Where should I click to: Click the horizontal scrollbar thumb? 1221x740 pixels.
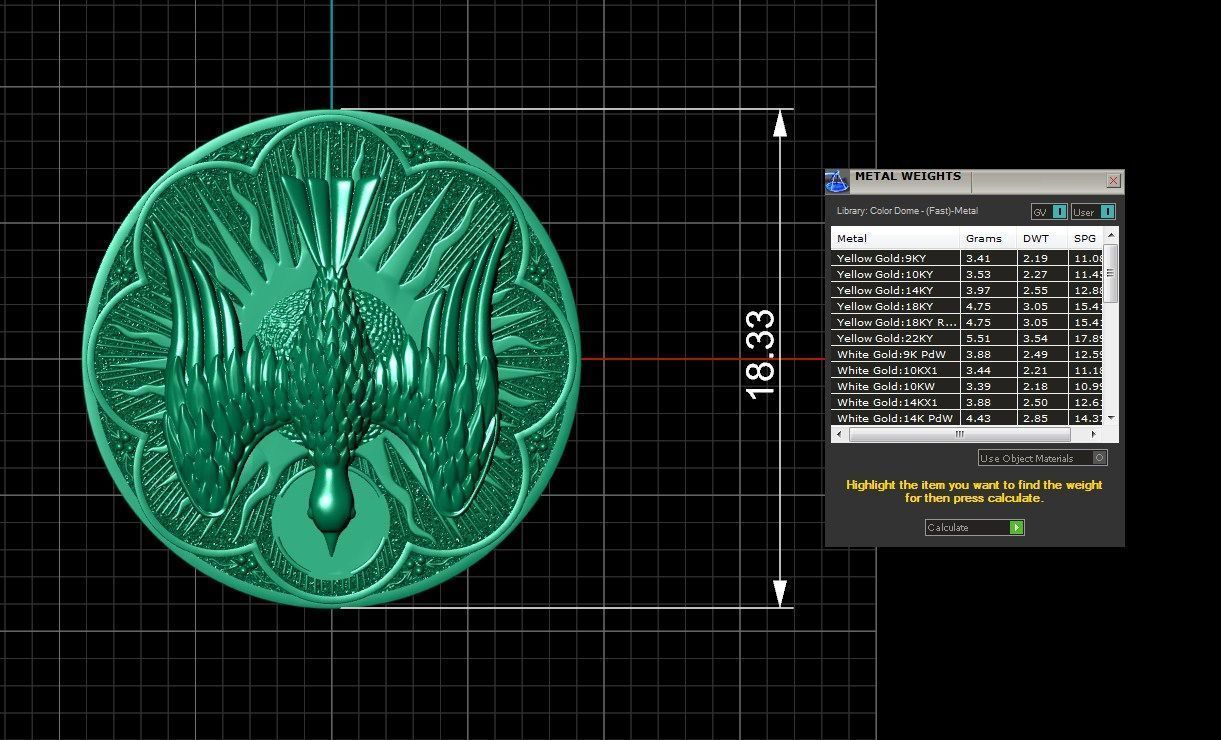[959, 435]
